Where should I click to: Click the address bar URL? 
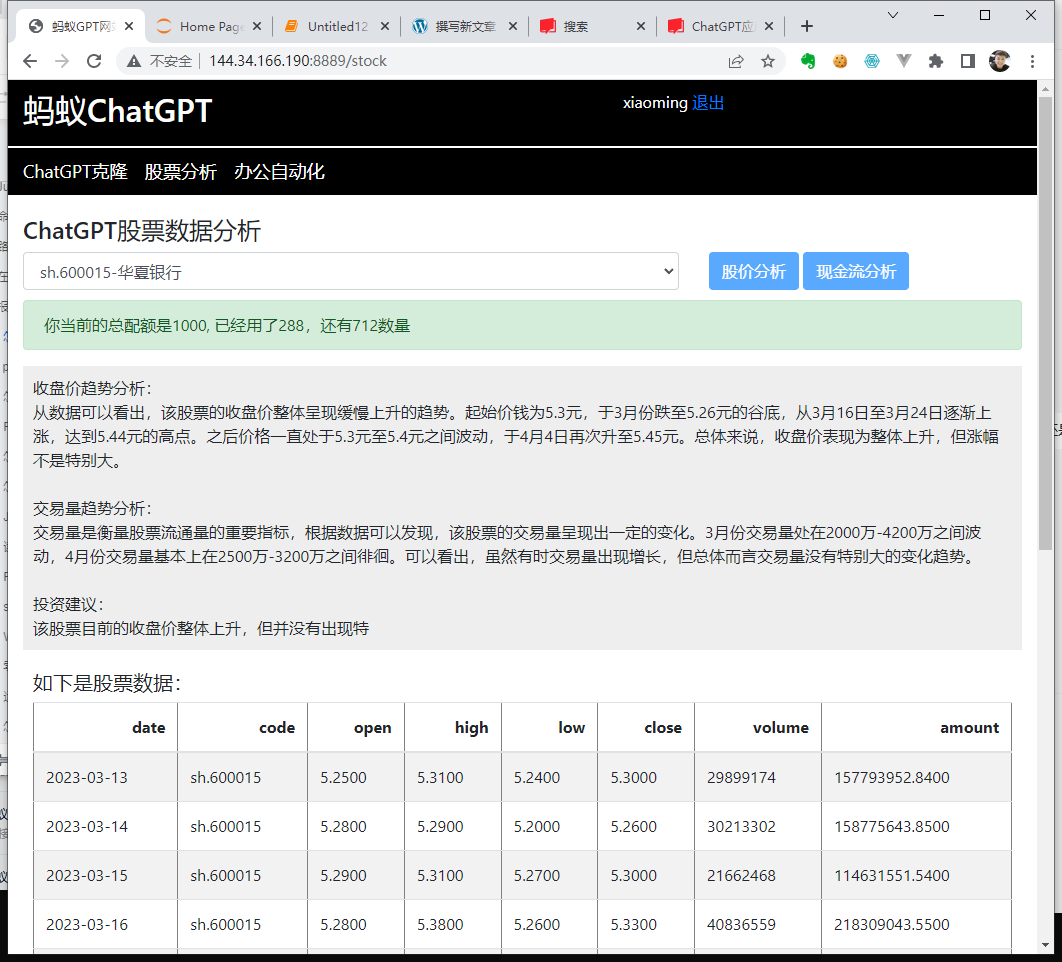click(x=297, y=61)
